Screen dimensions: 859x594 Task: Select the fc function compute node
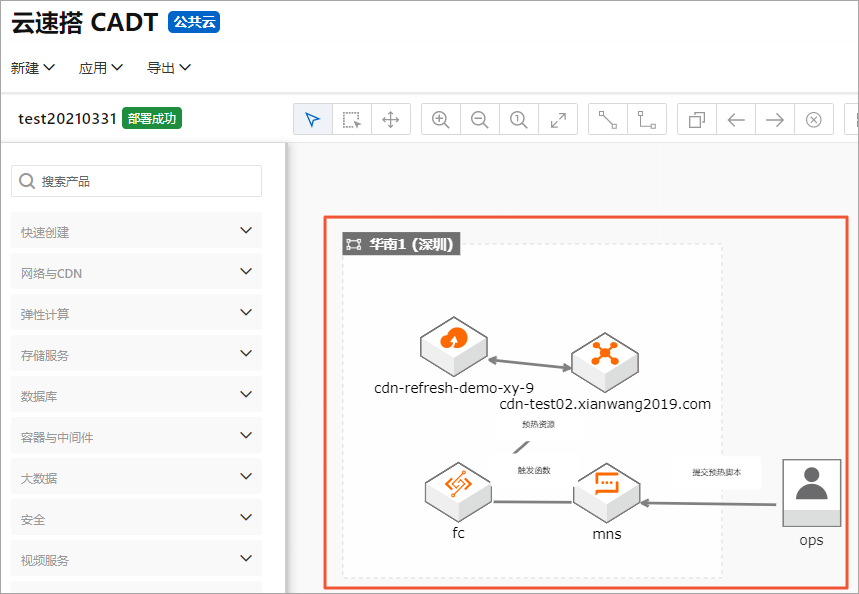(458, 492)
